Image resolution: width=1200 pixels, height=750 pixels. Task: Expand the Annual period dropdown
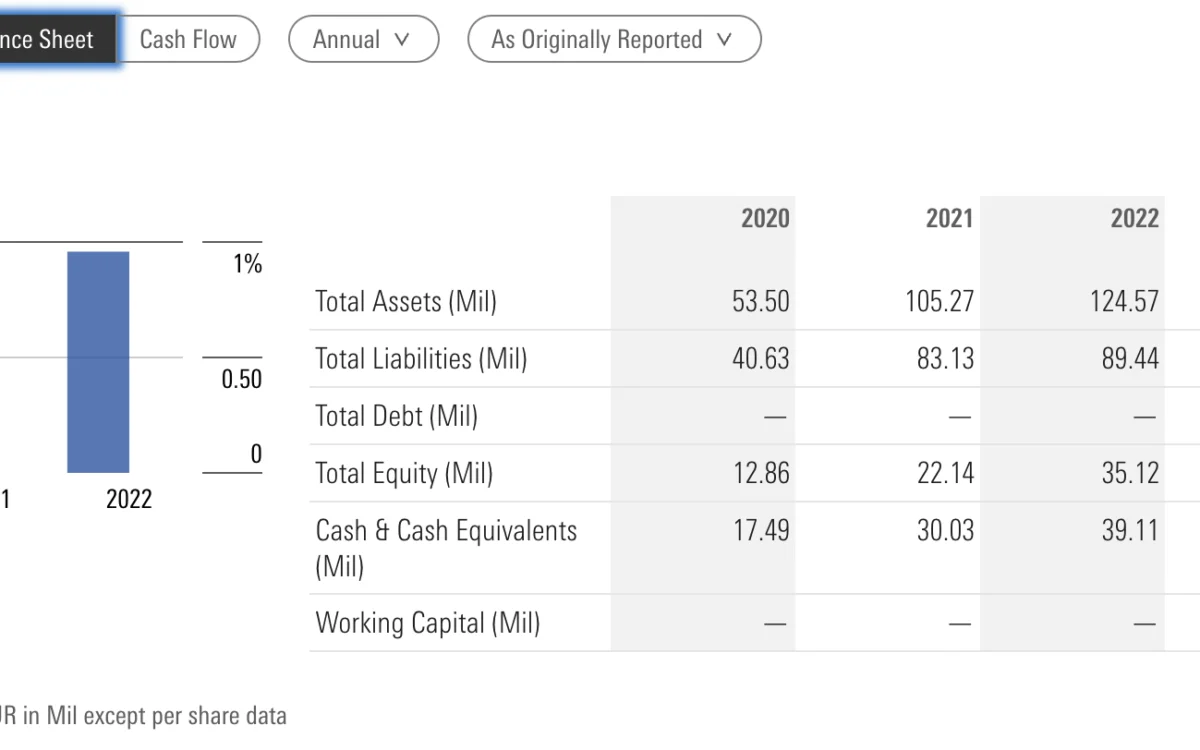coord(362,40)
